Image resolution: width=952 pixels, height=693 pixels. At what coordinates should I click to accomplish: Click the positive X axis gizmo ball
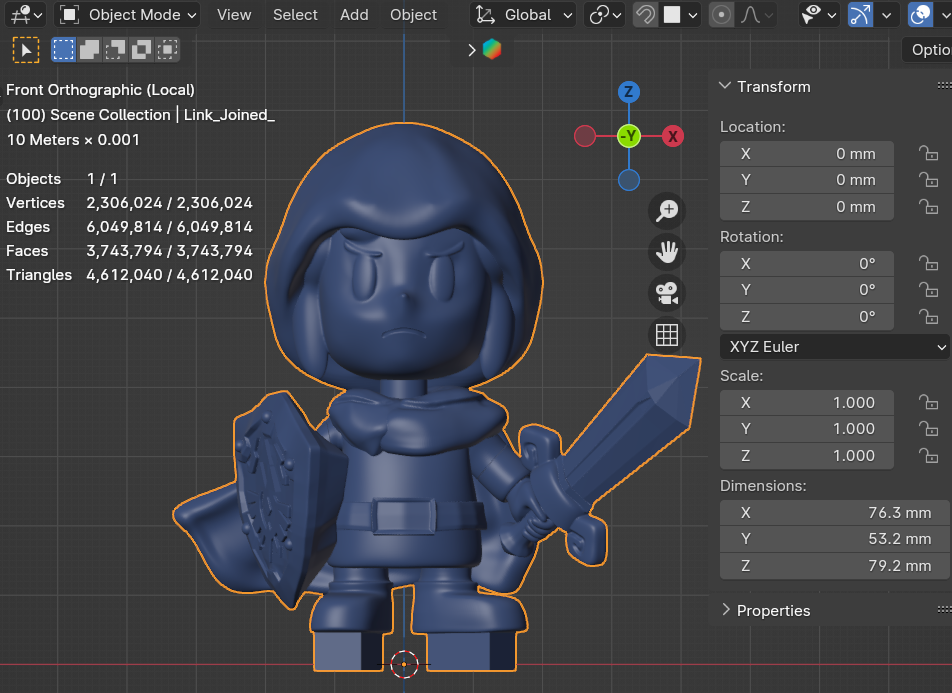pyautogui.click(x=673, y=136)
